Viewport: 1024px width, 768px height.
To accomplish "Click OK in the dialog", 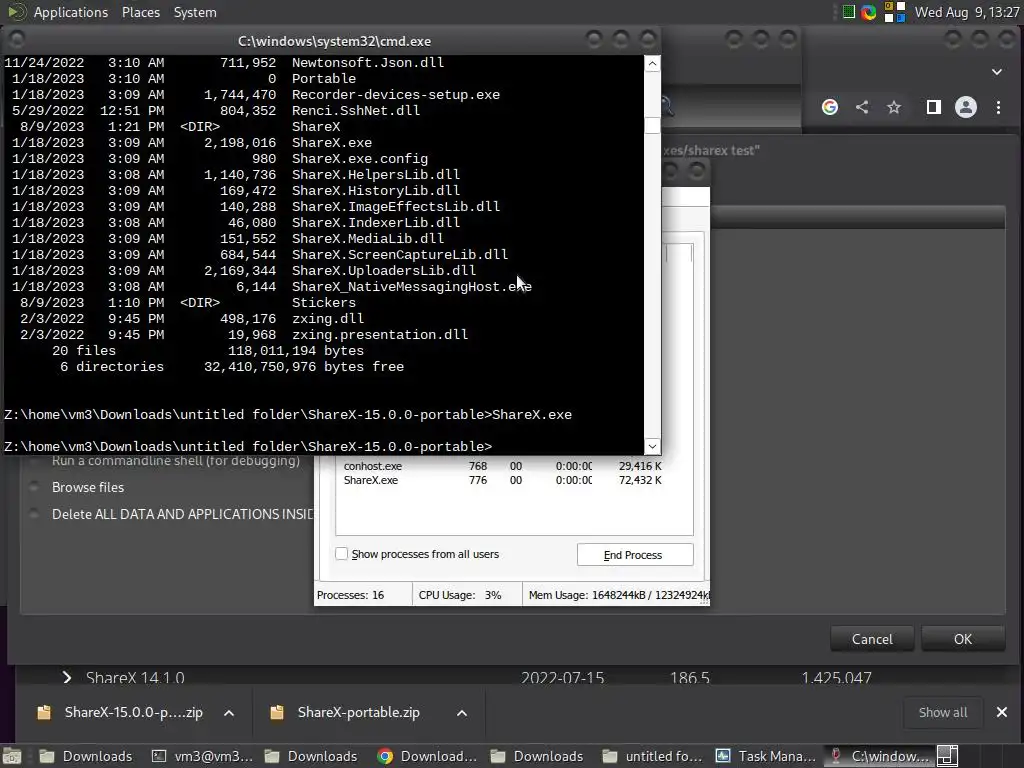I will pyautogui.click(x=963, y=639).
